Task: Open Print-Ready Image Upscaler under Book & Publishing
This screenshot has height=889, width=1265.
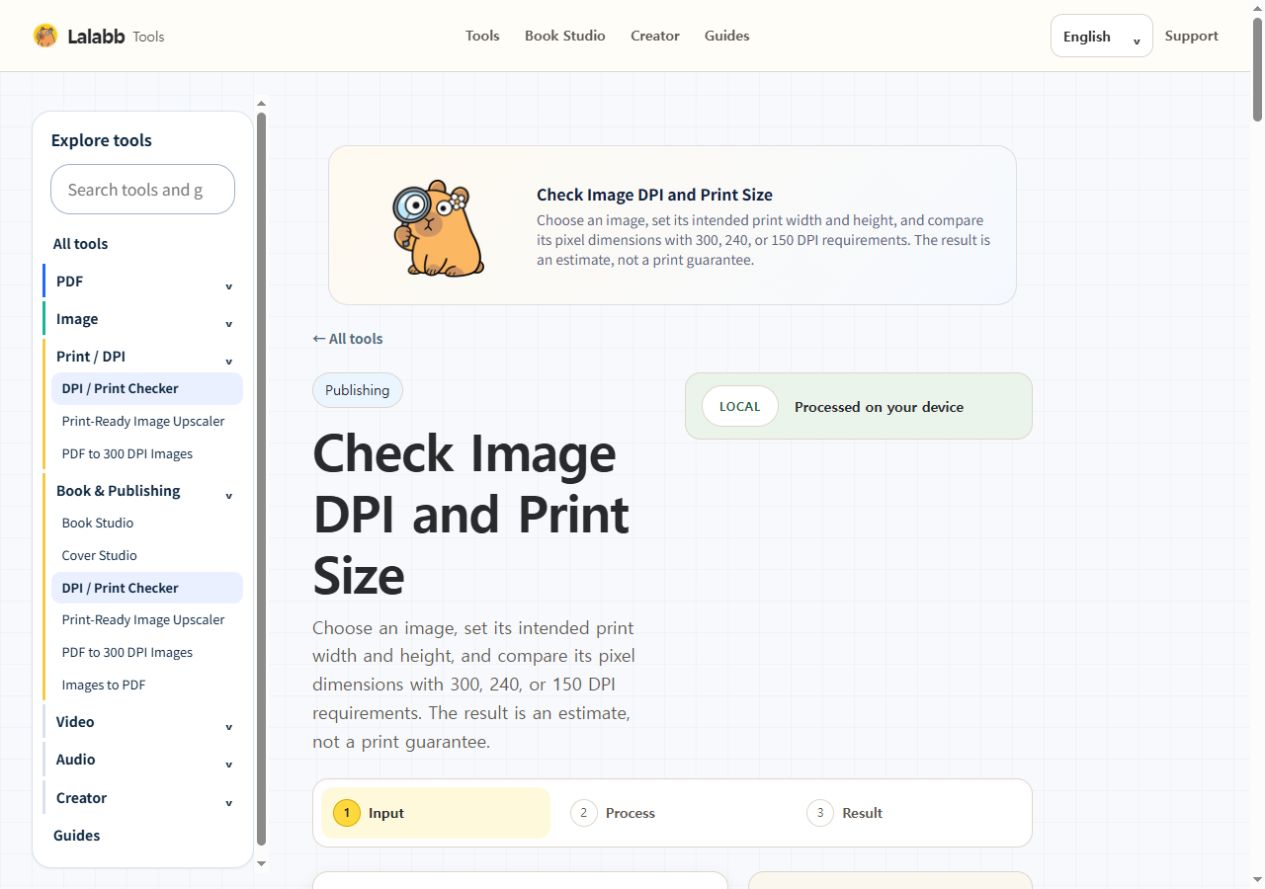Action: click(143, 620)
